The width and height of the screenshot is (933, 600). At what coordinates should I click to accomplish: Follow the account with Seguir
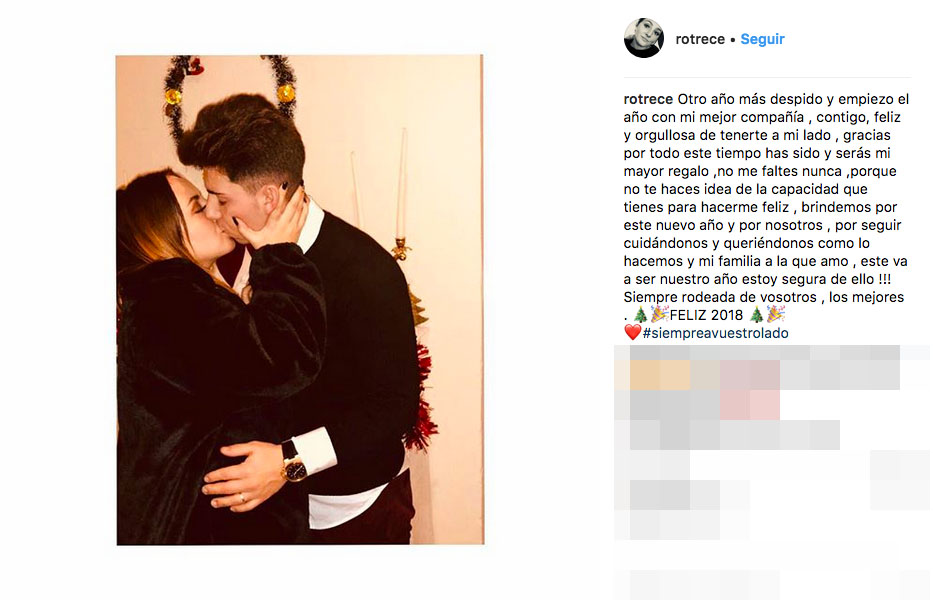[x=762, y=39]
